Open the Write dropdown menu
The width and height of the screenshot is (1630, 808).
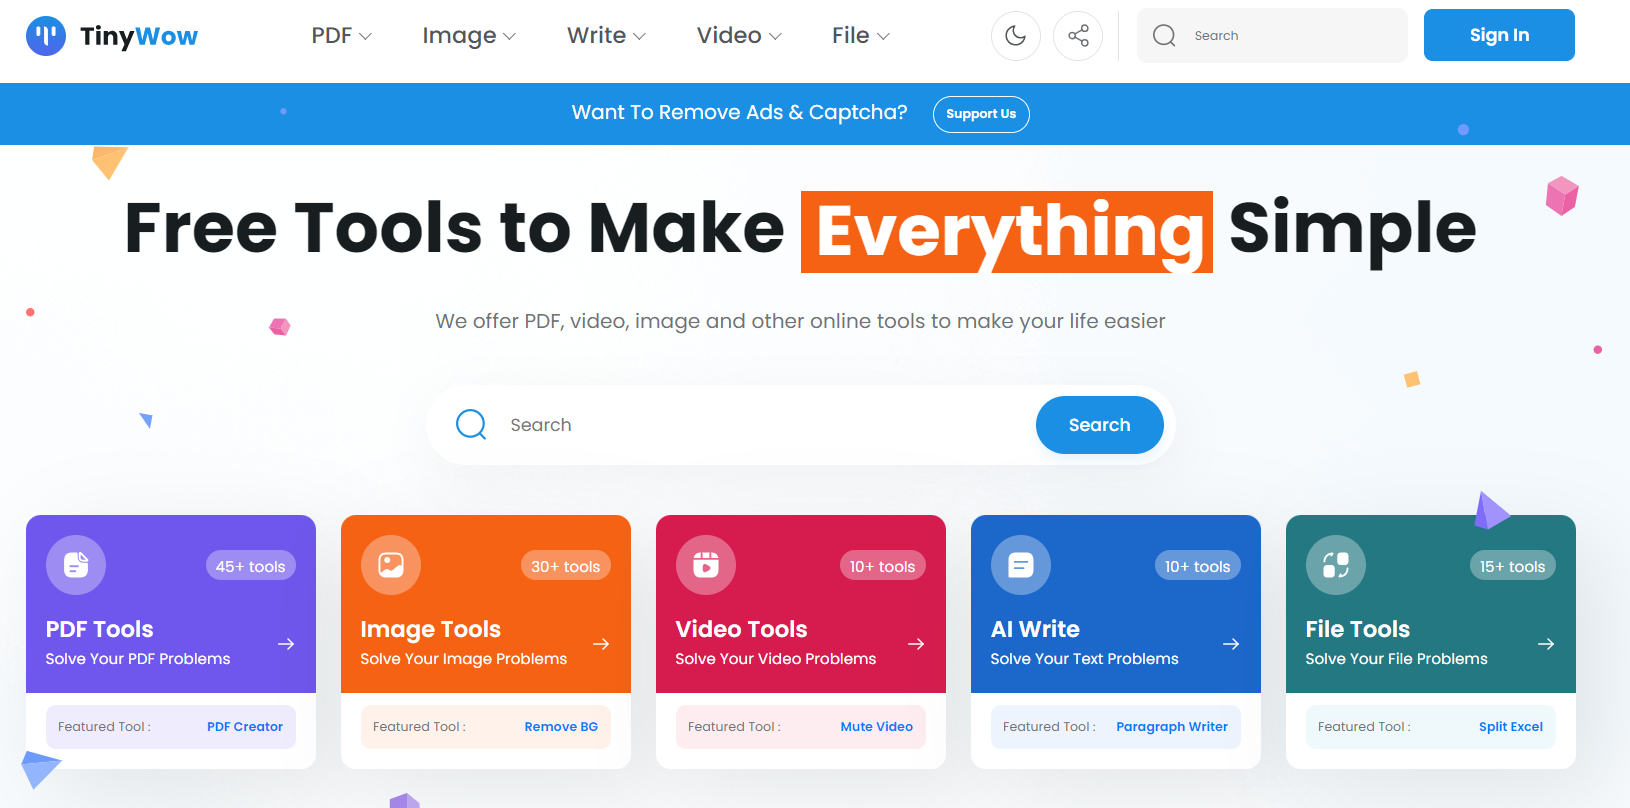607,36
